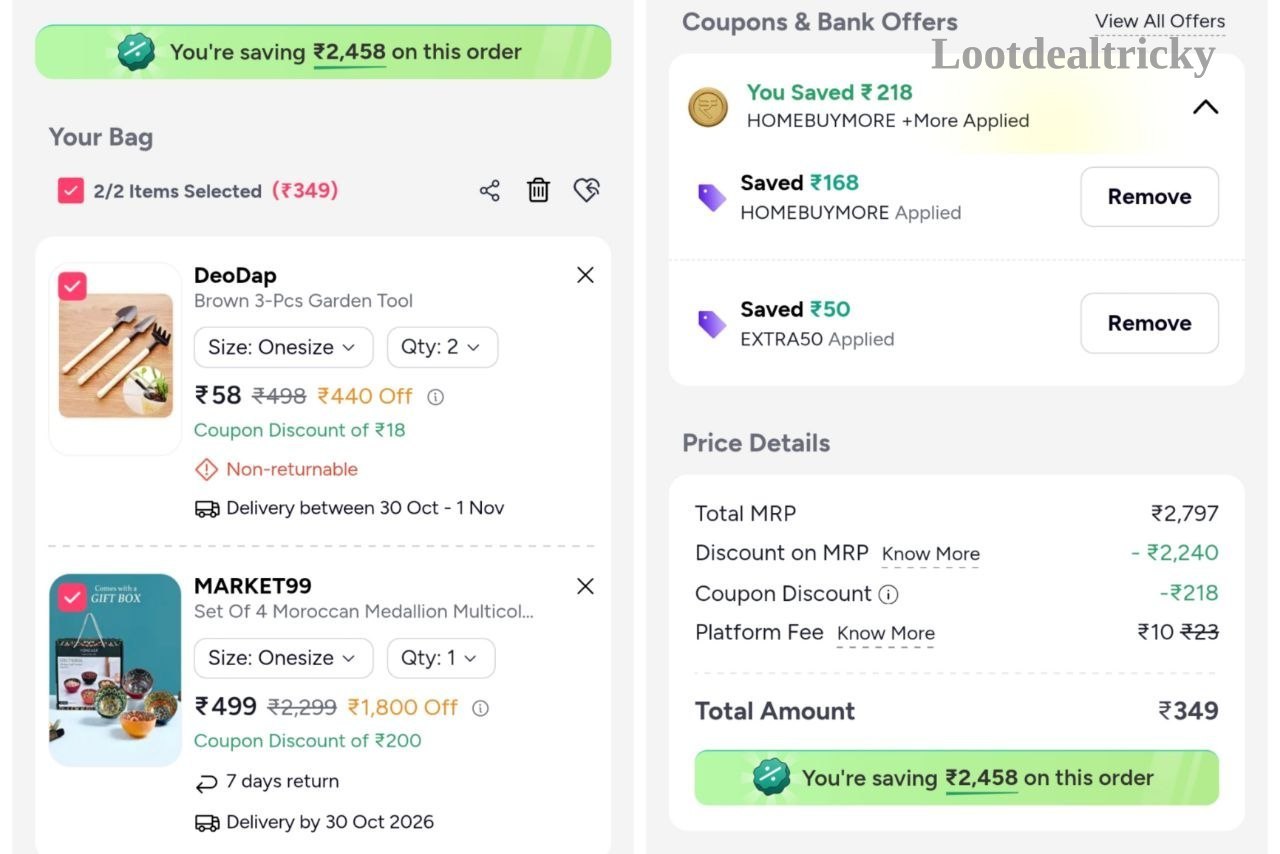
Task: Open DeoDap Size: Onesize dropdown
Action: click(x=283, y=347)
